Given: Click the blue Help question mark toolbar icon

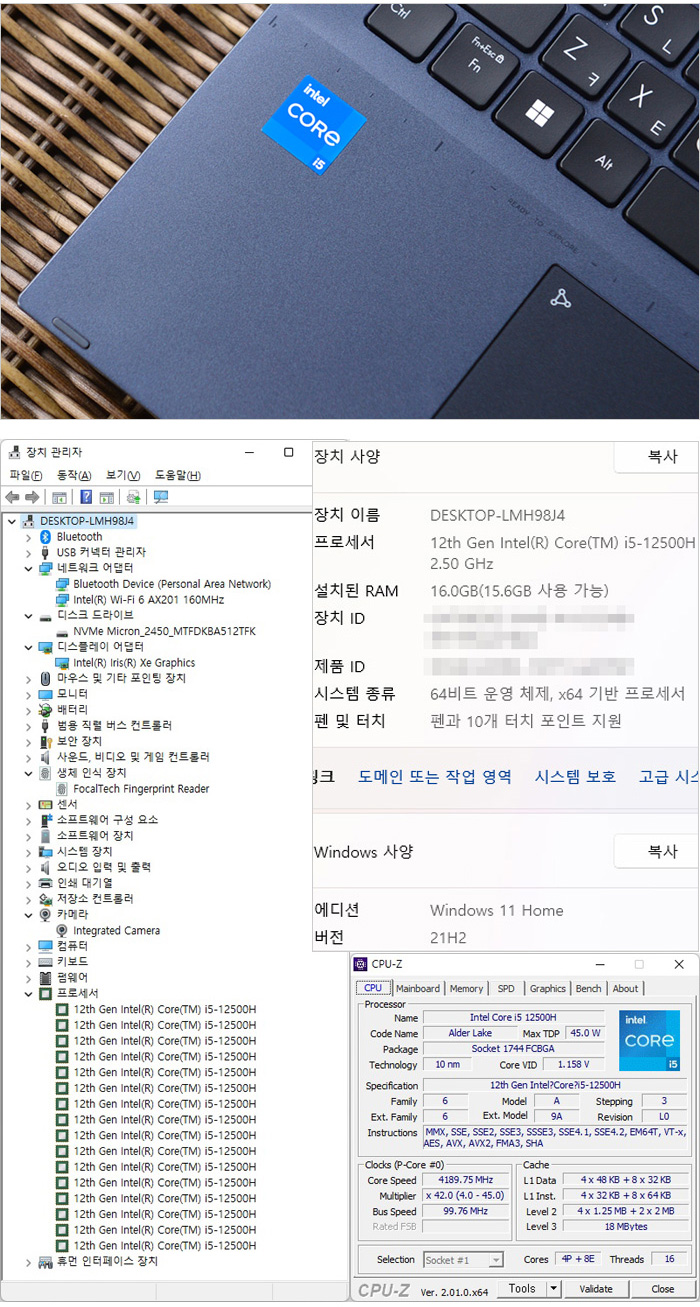Looking at the screenshot, I should (86, 497).
